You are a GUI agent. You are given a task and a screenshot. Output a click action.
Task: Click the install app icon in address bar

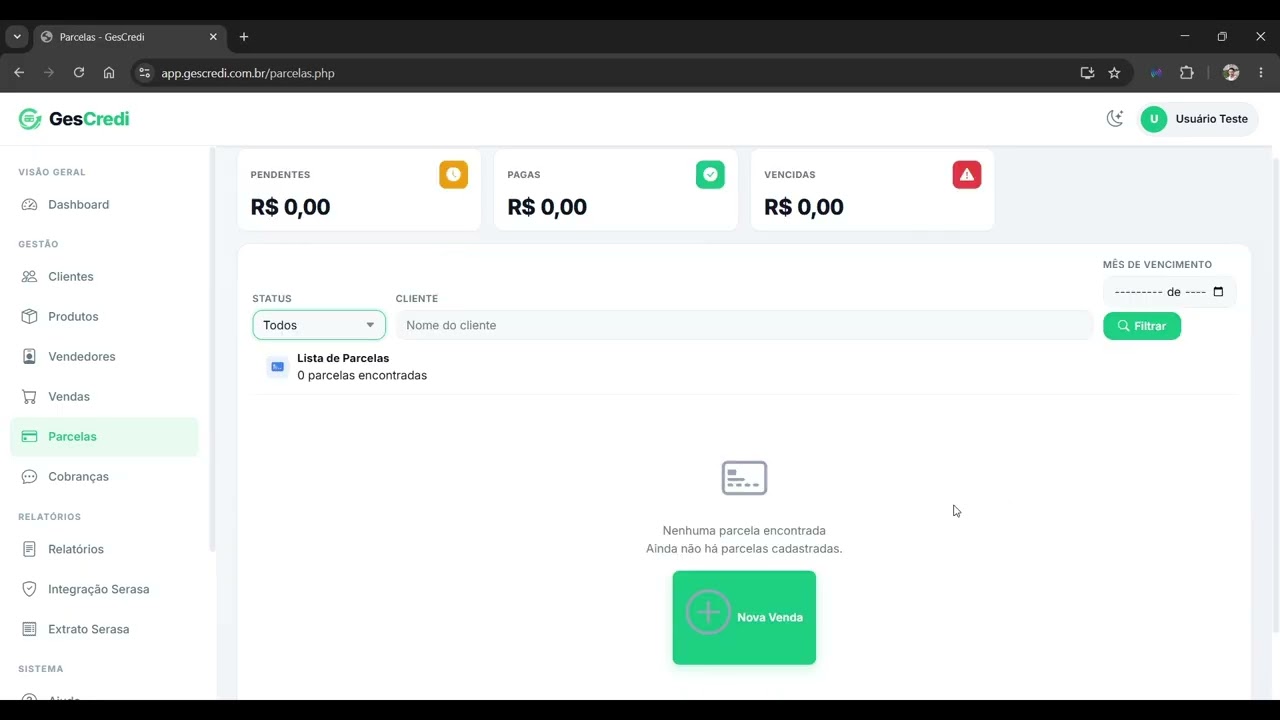coord(1087,73)
